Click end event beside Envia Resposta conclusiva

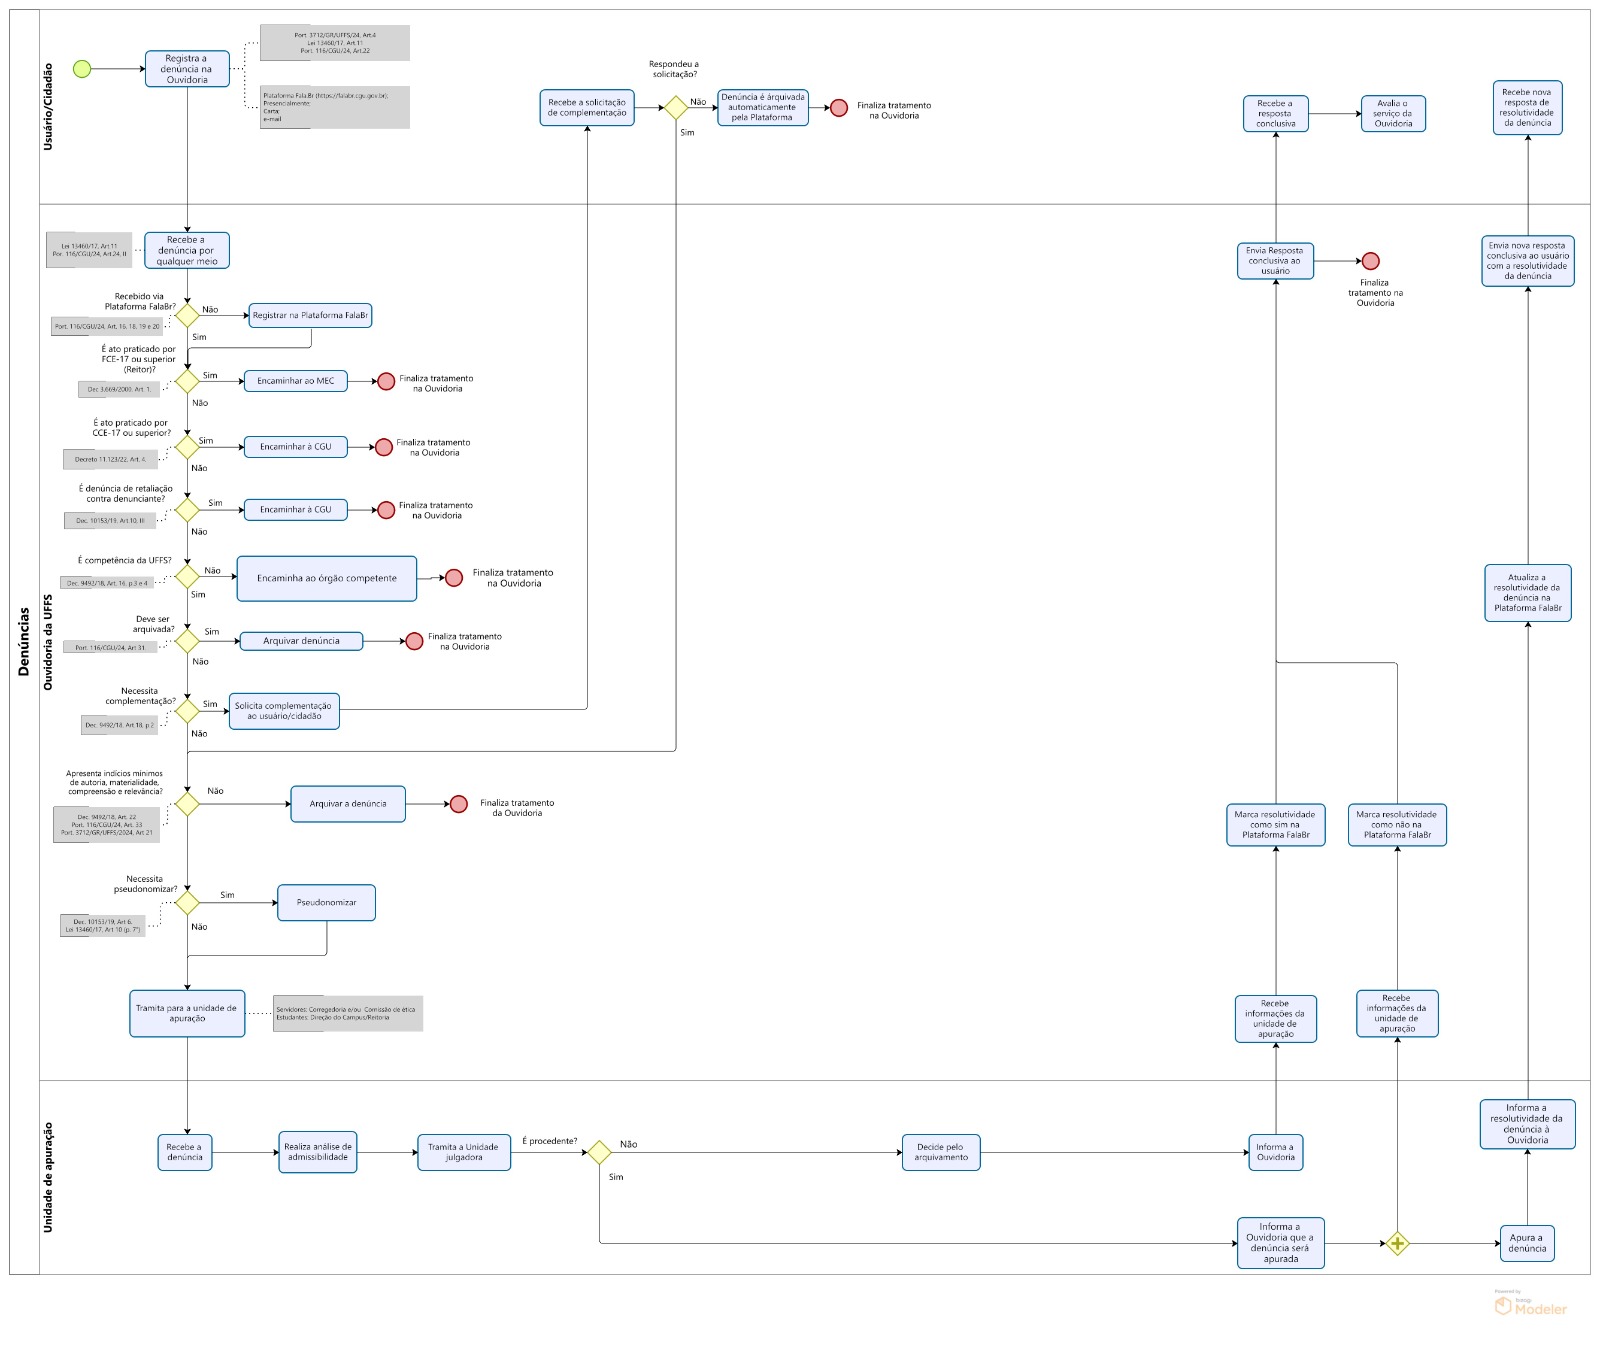click(1370, 261)
